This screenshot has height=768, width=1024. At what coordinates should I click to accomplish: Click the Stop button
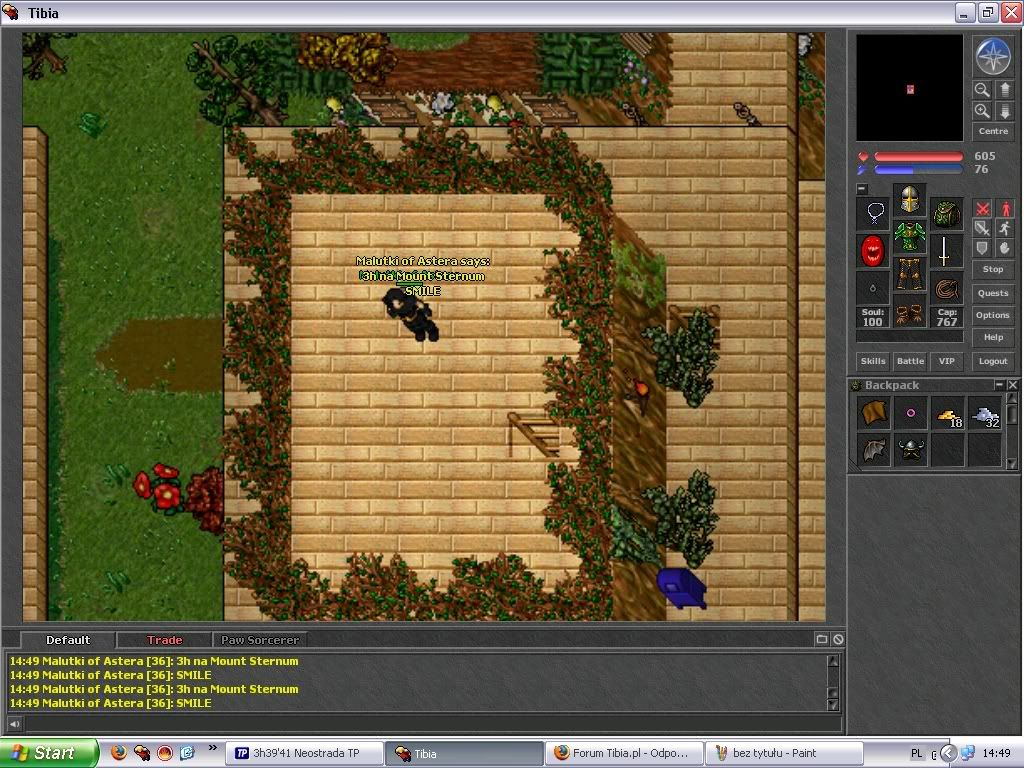click(993, 269)
